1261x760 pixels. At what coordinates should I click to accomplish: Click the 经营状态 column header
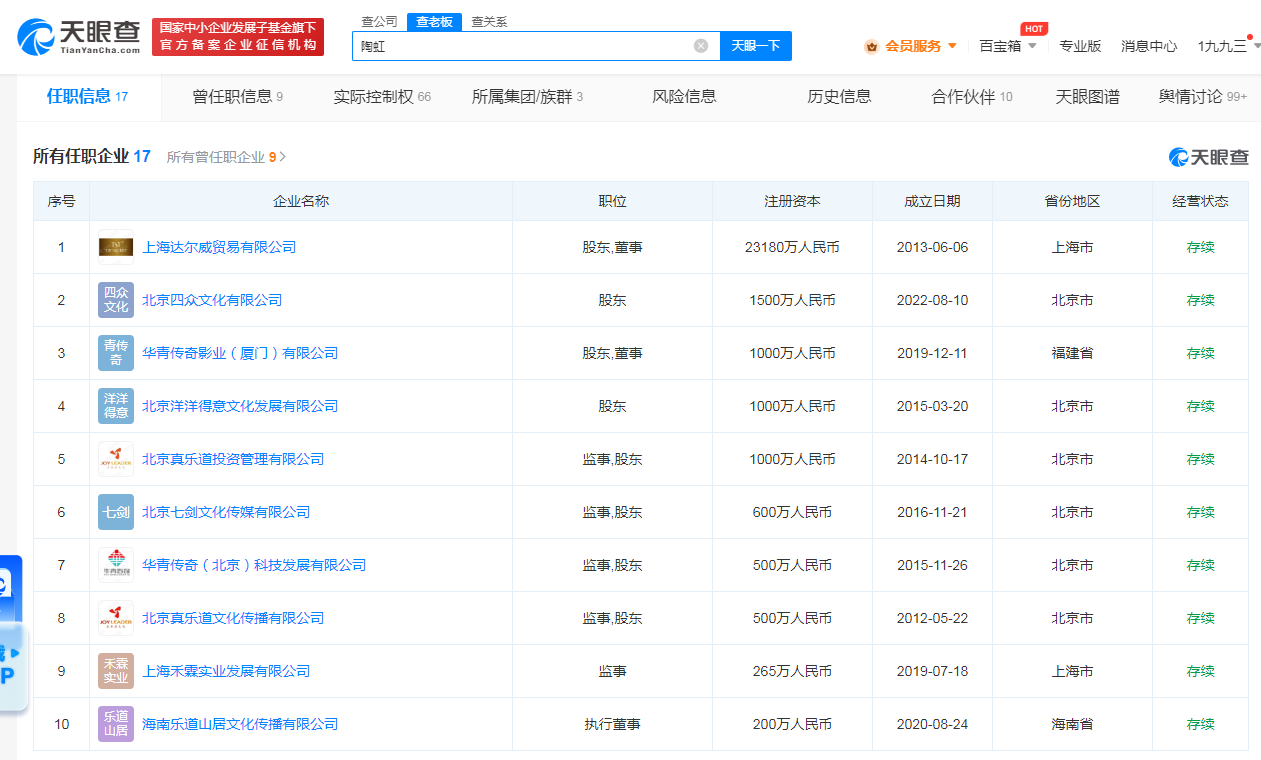(x=1200, y=201)
